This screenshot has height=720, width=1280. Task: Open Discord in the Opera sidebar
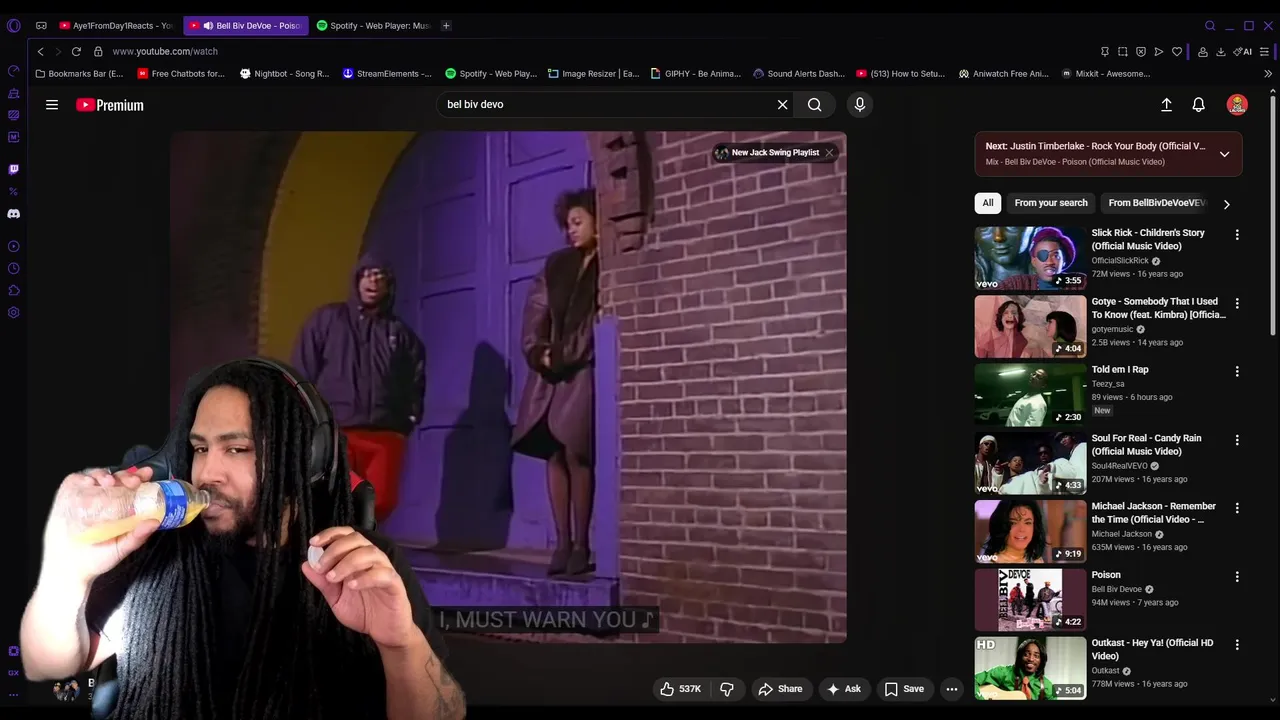click(13, 213)
